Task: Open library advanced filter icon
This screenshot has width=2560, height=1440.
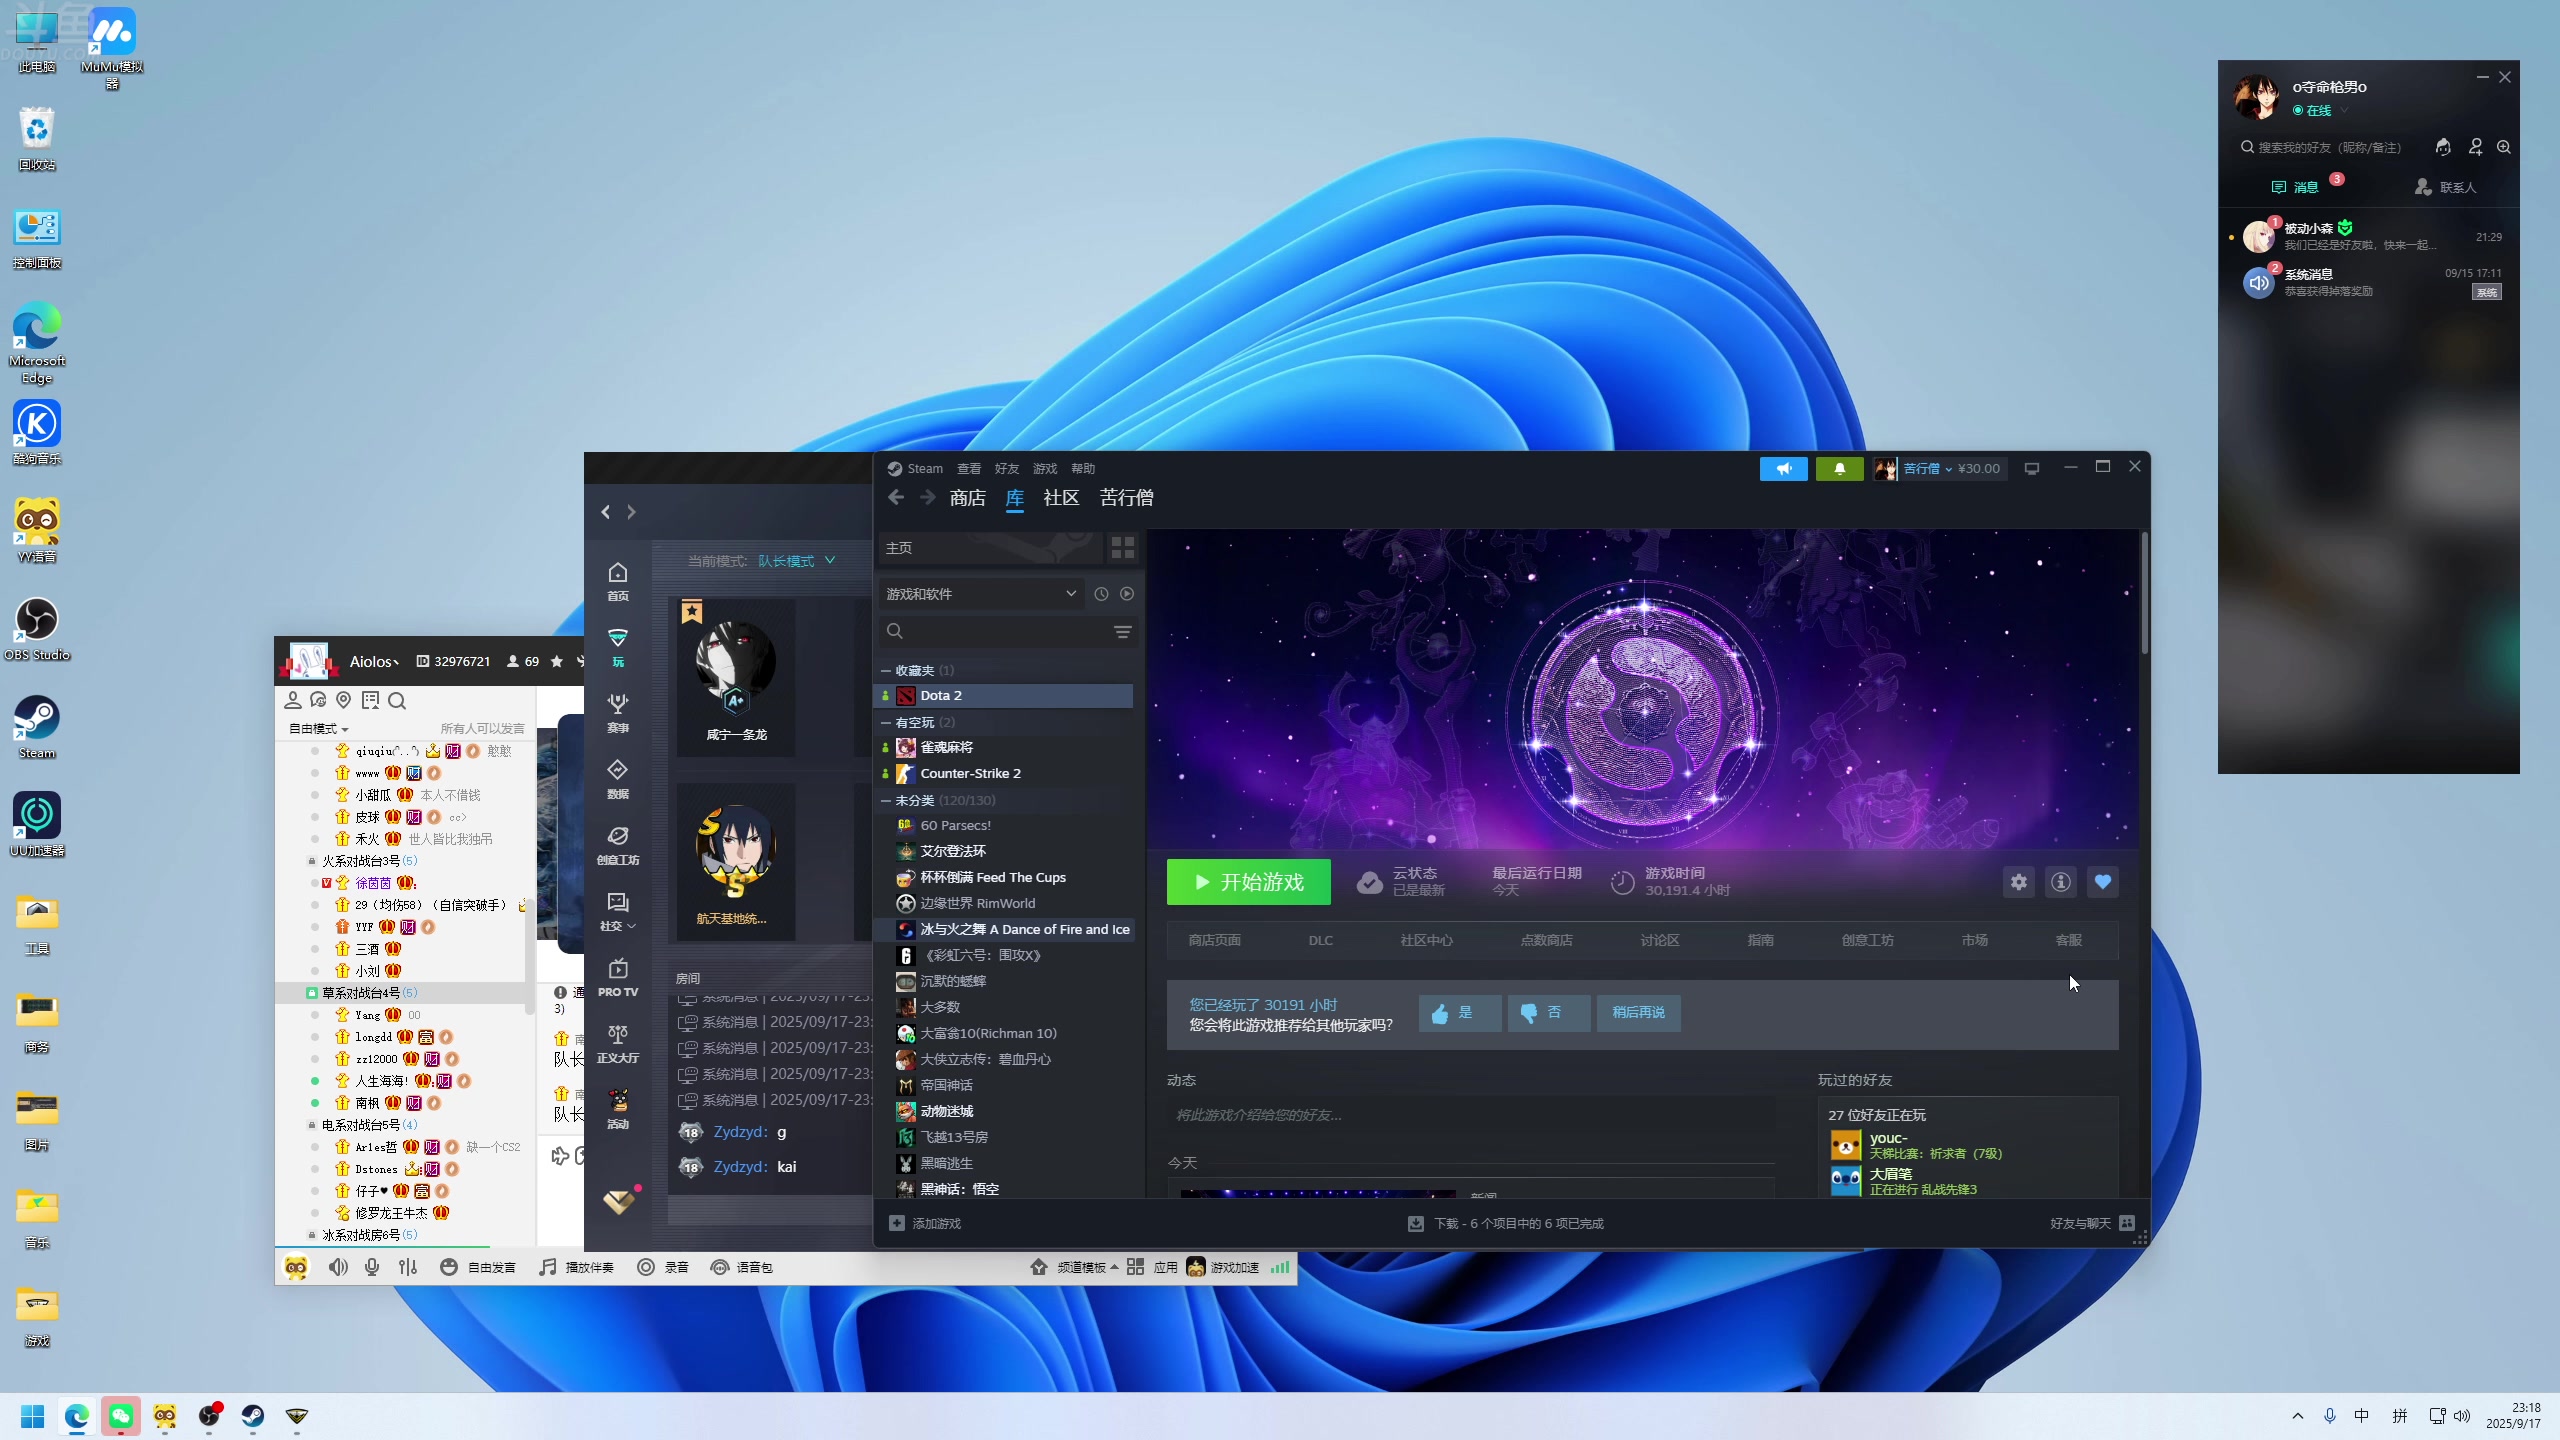Action: [1123, 631]
